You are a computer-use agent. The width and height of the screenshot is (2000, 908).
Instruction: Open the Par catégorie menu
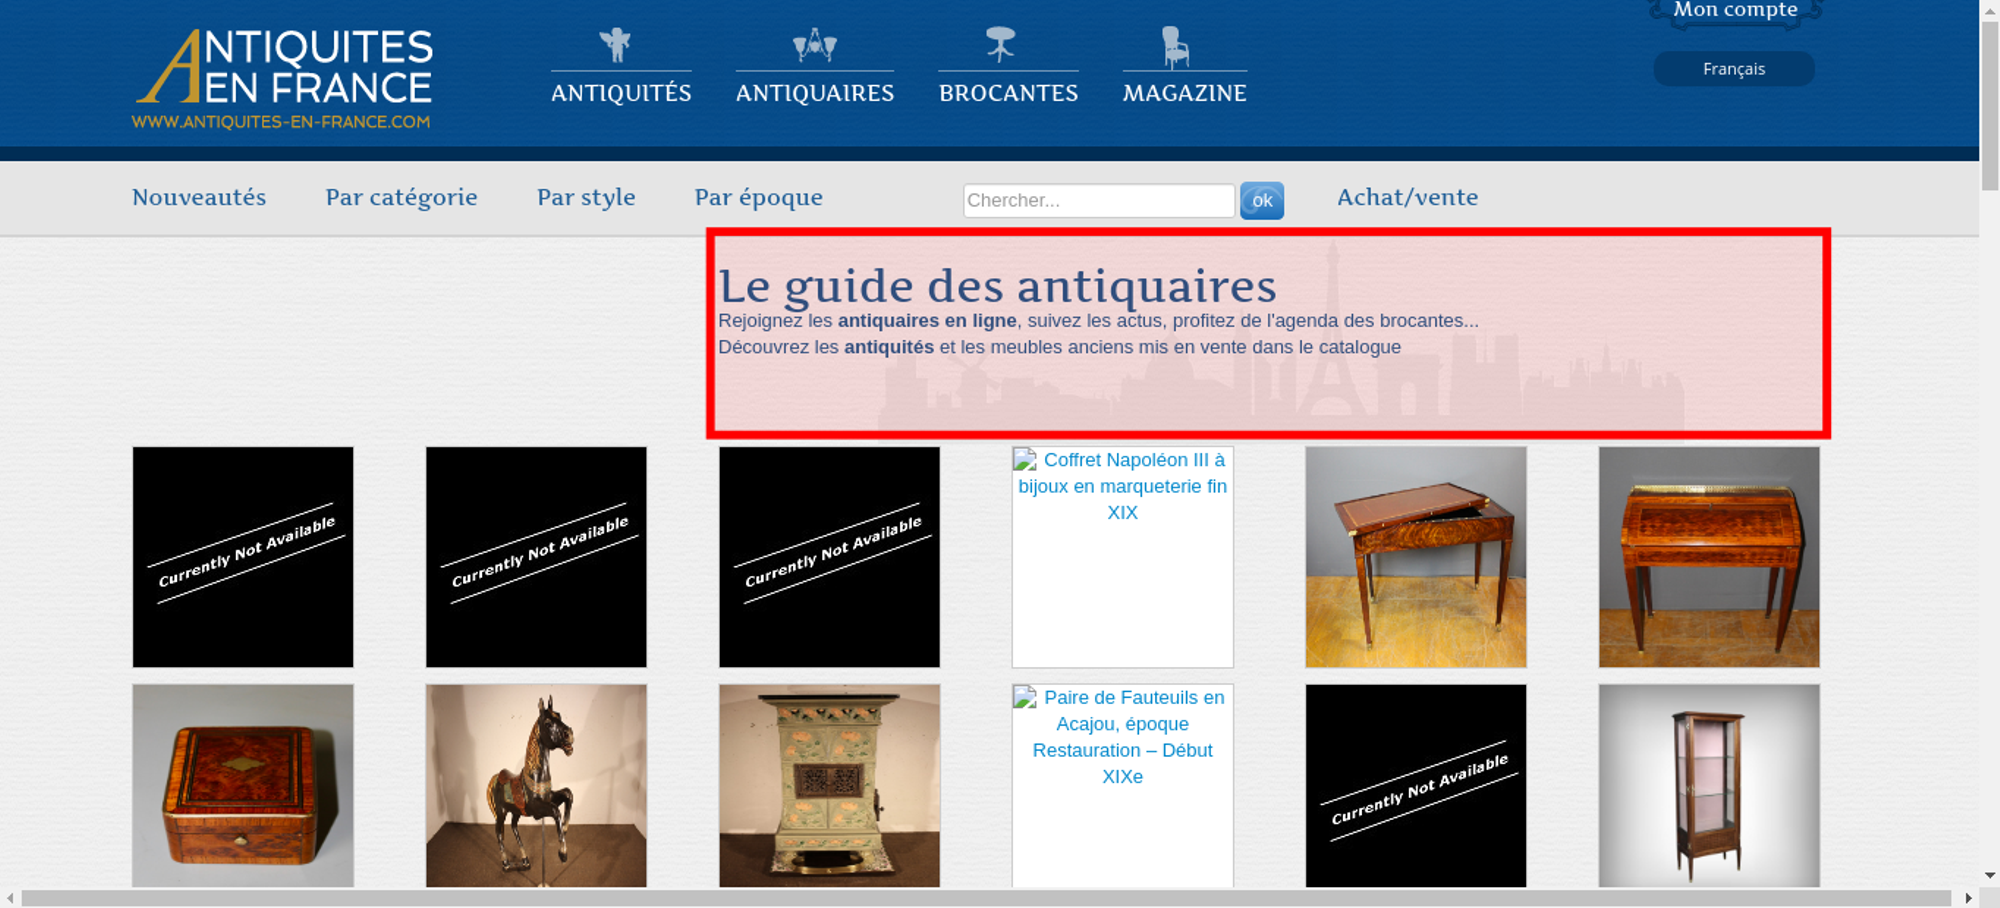point(401,198)
